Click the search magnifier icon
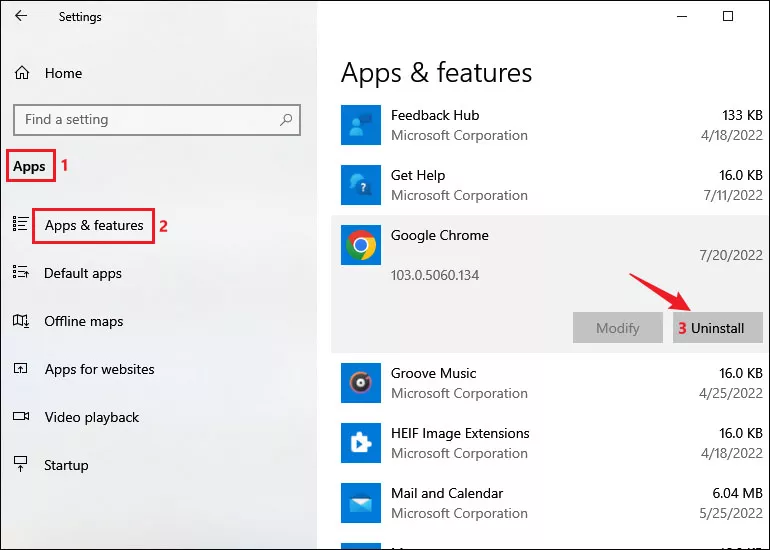770x550 pixels. (286, 119)
